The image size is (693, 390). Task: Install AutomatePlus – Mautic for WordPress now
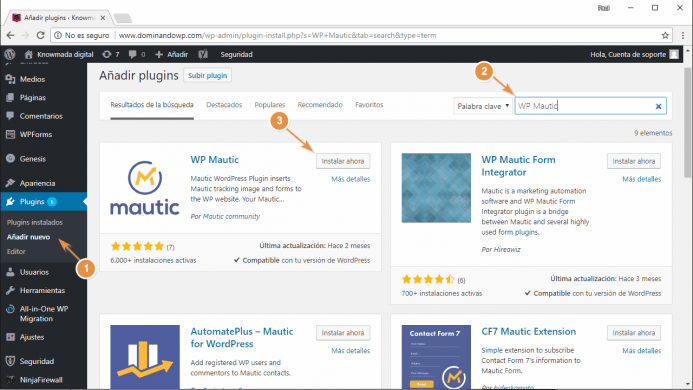pyautogui.click(x=343, y=333)
